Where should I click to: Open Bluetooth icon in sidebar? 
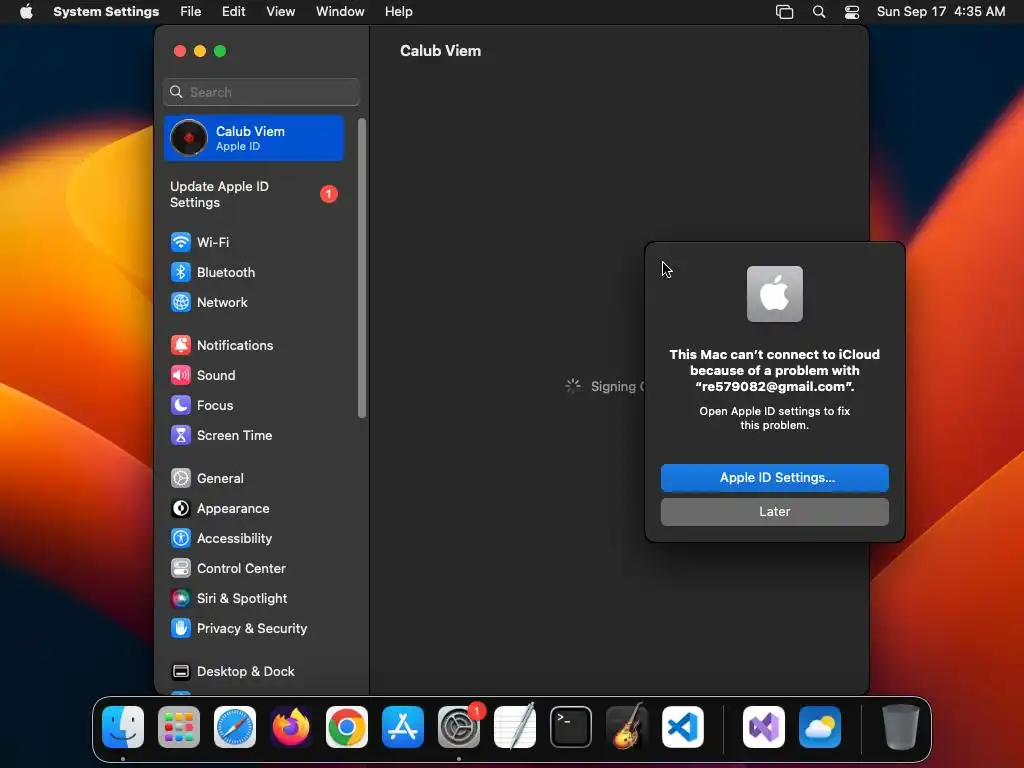(181, 272)
